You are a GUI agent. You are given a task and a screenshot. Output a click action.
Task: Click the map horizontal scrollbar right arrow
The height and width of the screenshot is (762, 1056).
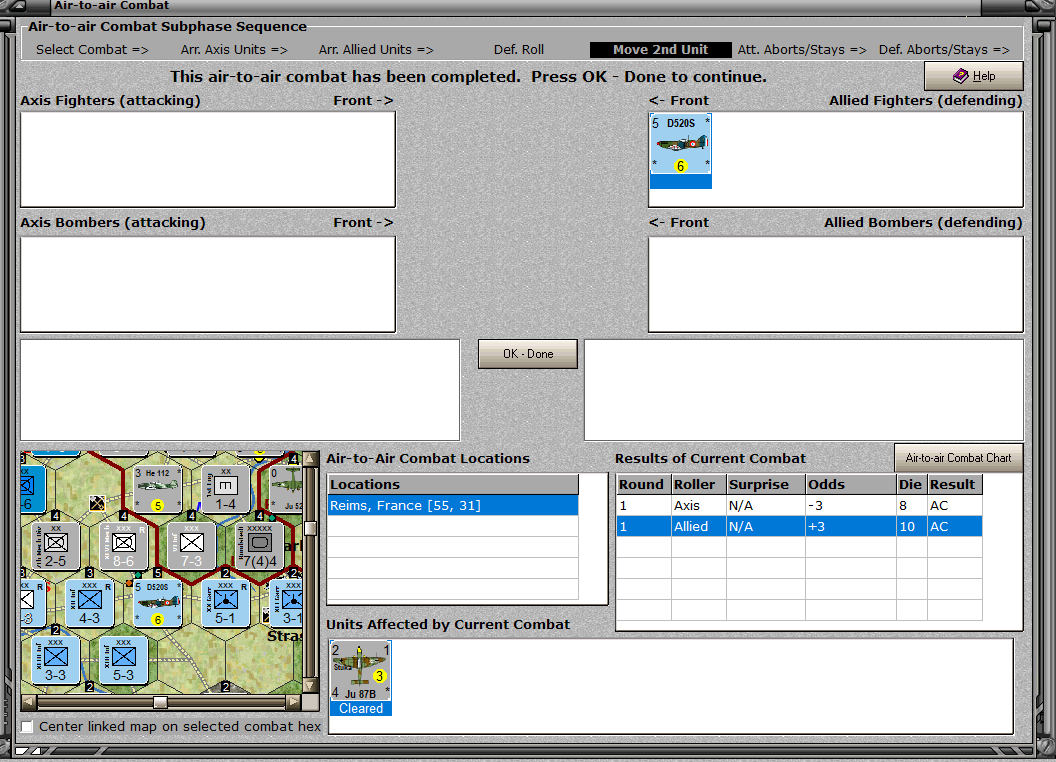click(294, 702)
